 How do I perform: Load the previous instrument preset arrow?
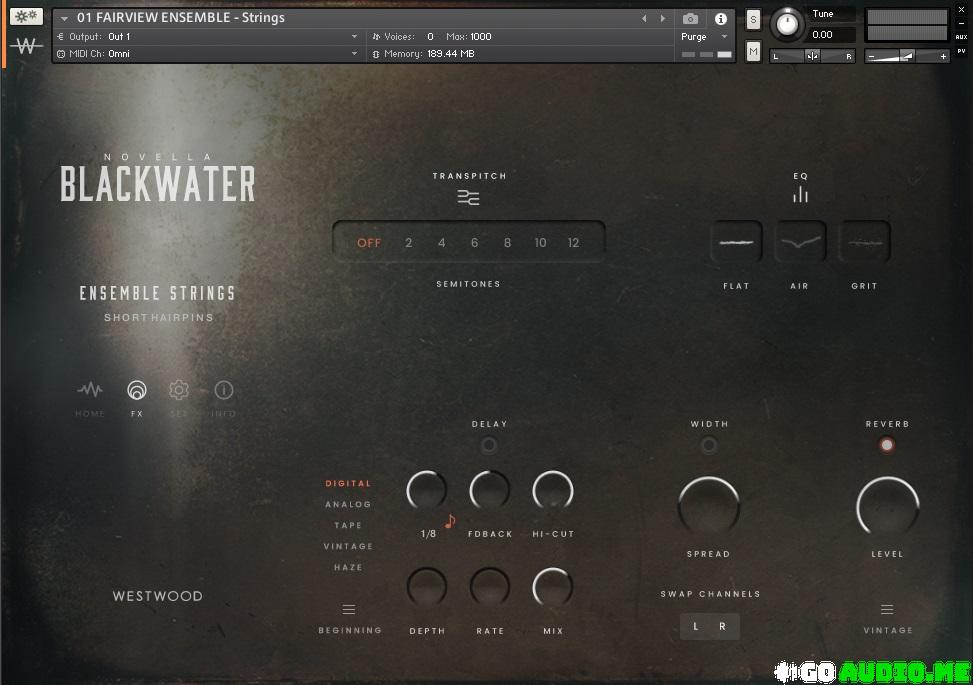coord(644,19)
